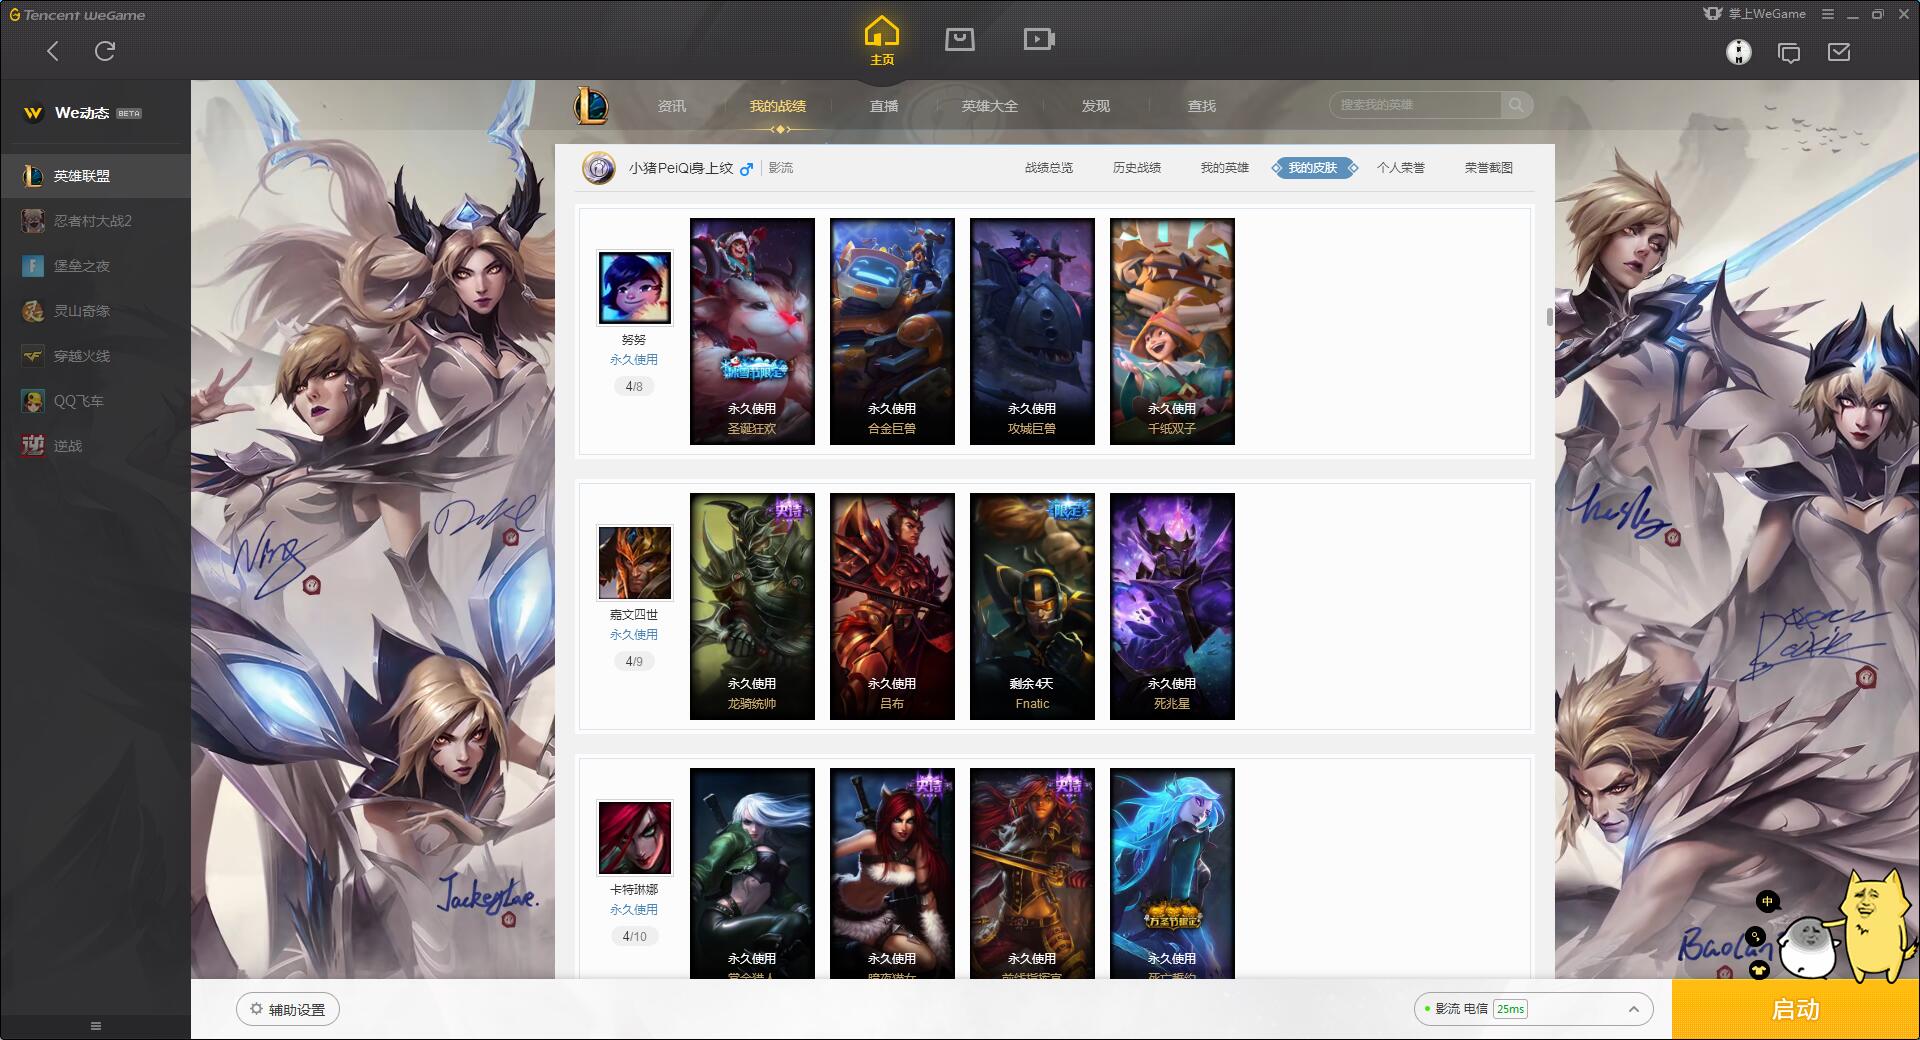Open the hamburger menu near 掌上WeGame
This screenshot has height=1040, width=1920.
[1828, 14]
